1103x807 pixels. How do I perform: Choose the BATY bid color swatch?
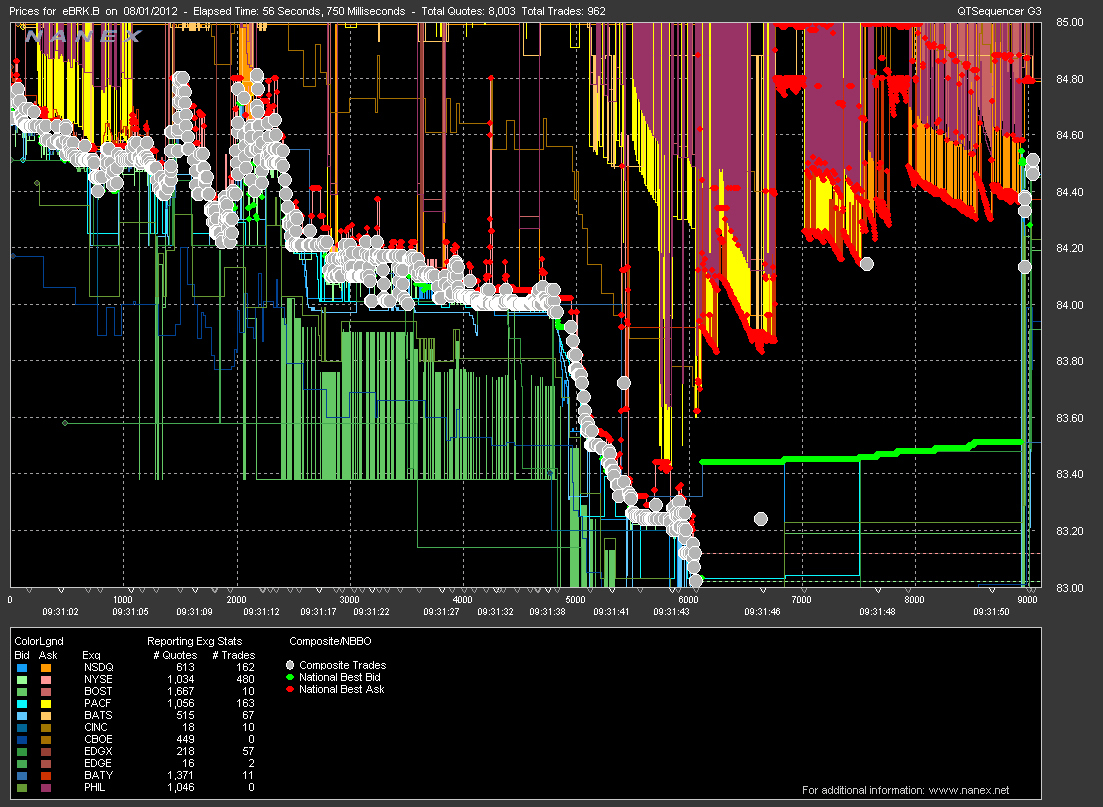click(22, 775)
